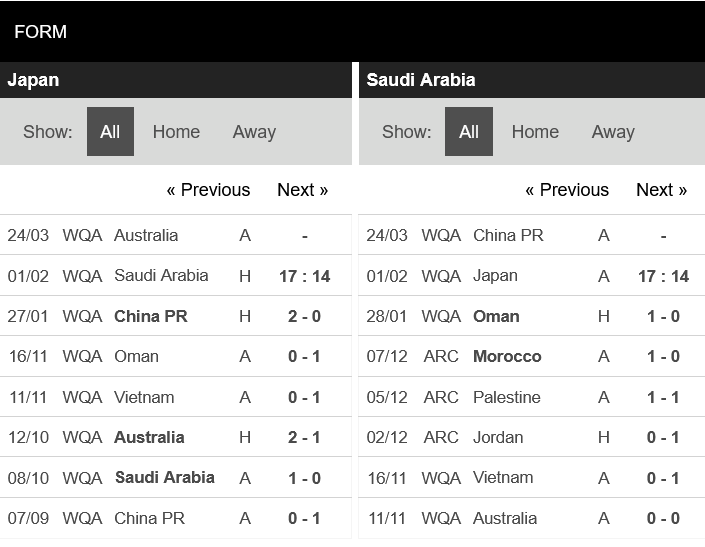The height and width of the screenshot is (547, 705).
Task: Filter Saudi Arabia form by Away
Action: tap(613, 132)
